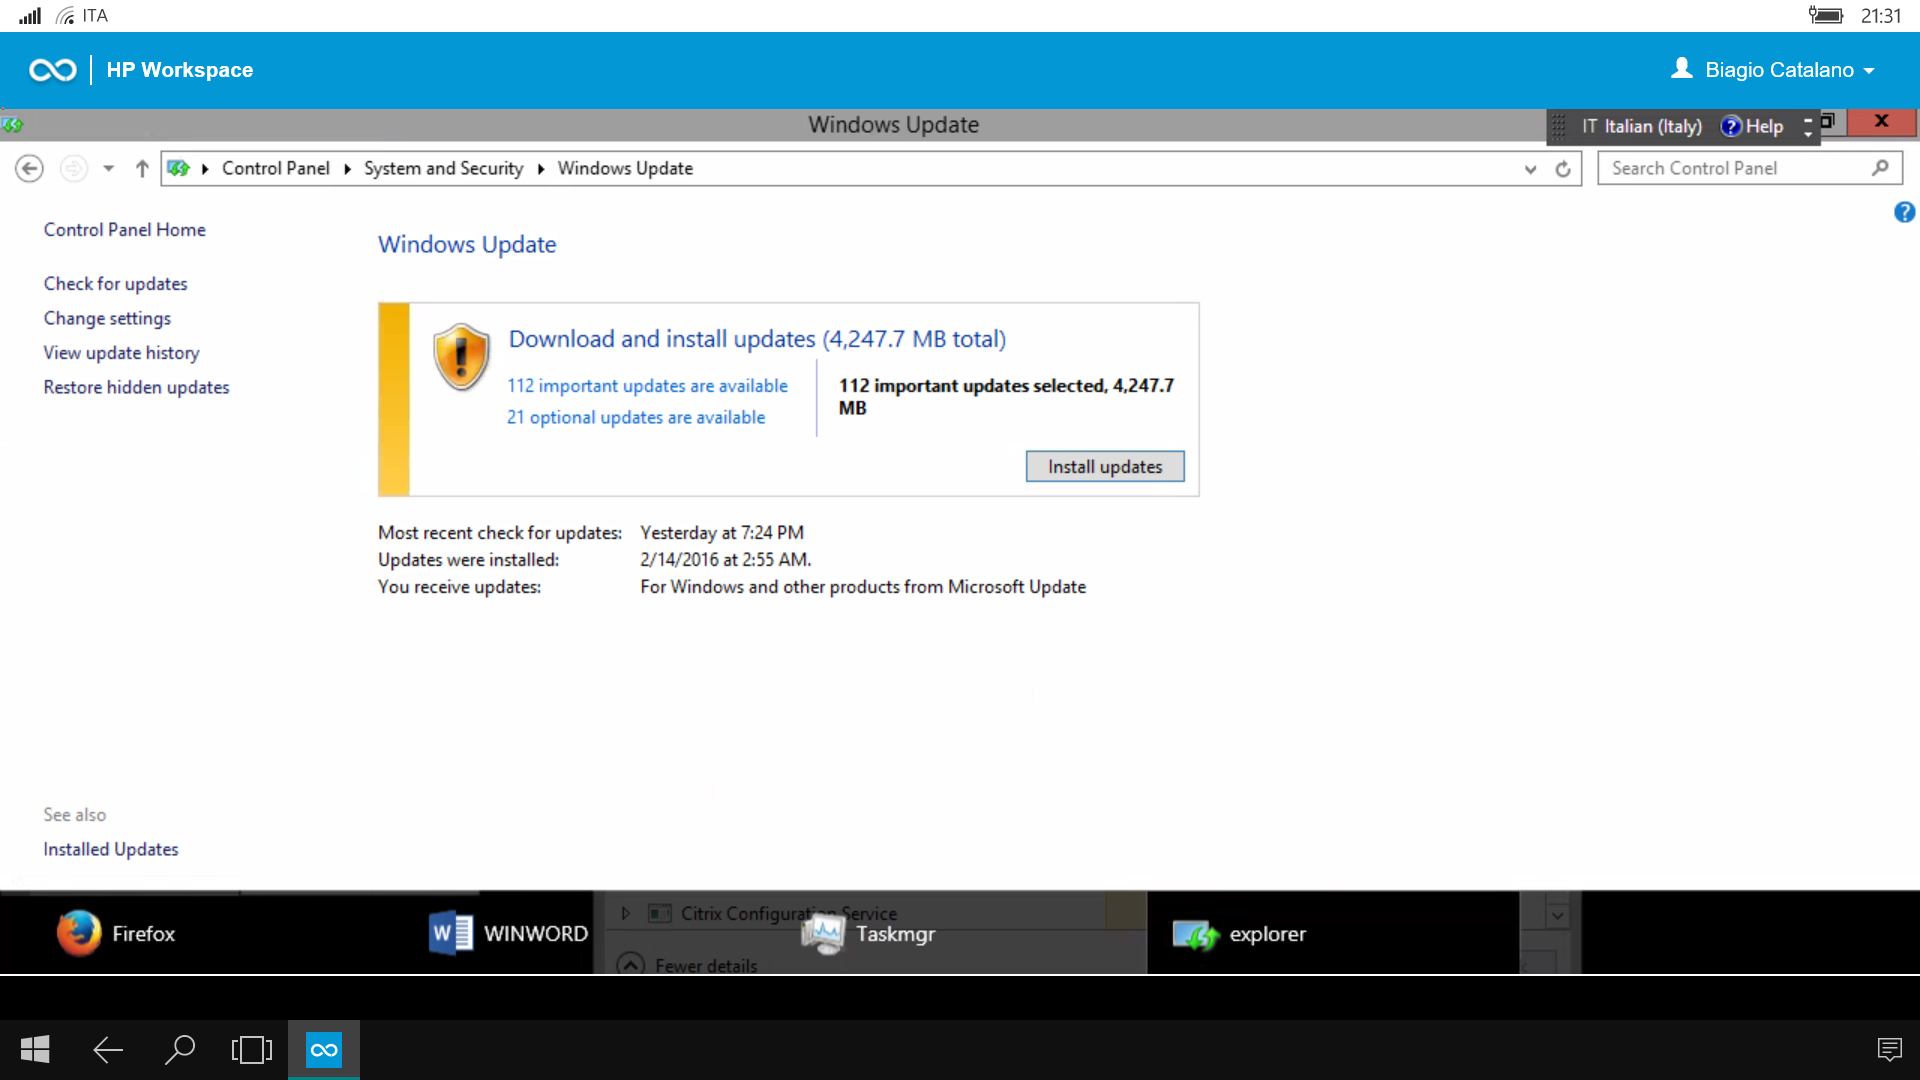The image size is (1920, 1080).
Task: Restore the Windows Update window
Action: [x=1828, y=121]
